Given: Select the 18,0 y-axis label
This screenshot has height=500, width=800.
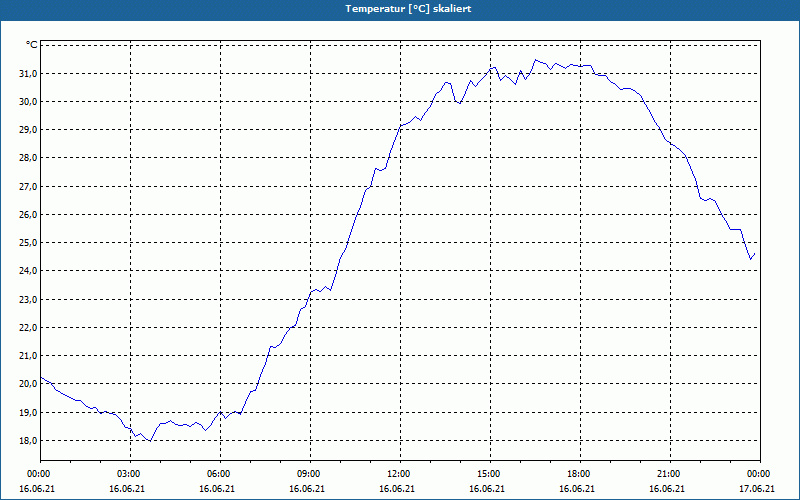Looking at the screenshot, I should [x=28, y=440].
